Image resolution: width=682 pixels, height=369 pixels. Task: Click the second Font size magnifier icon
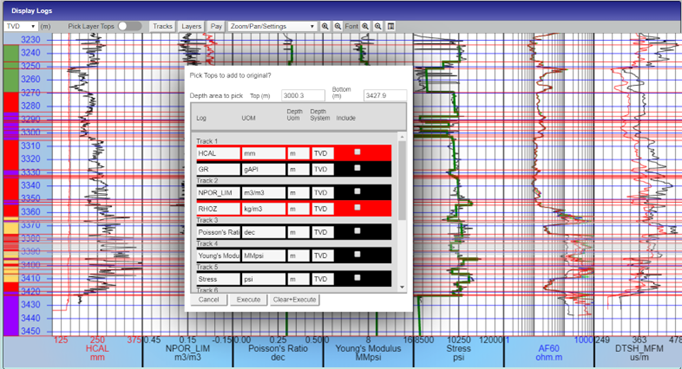point(378,26)
